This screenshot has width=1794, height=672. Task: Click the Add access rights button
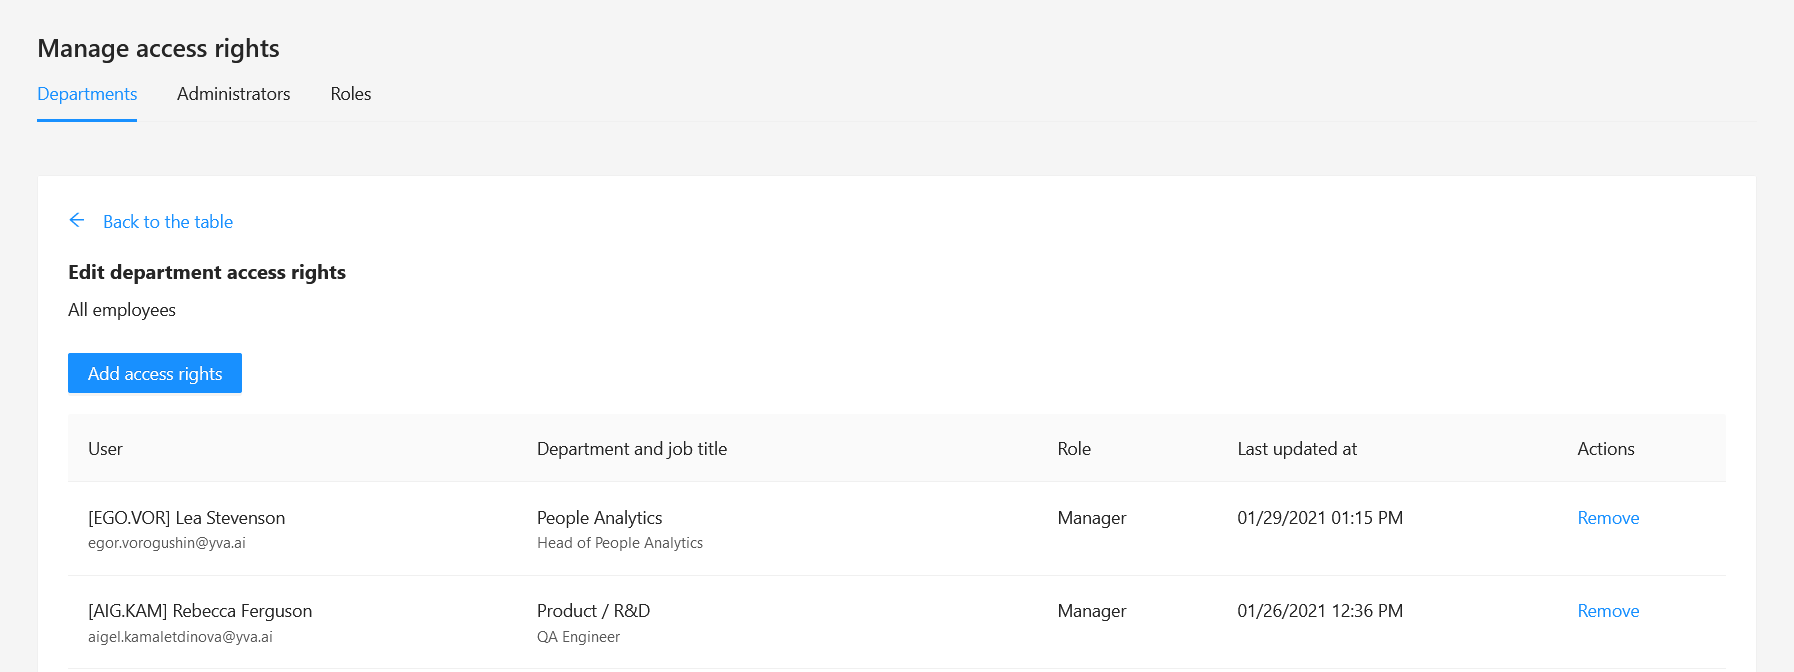tap(155, 373)
